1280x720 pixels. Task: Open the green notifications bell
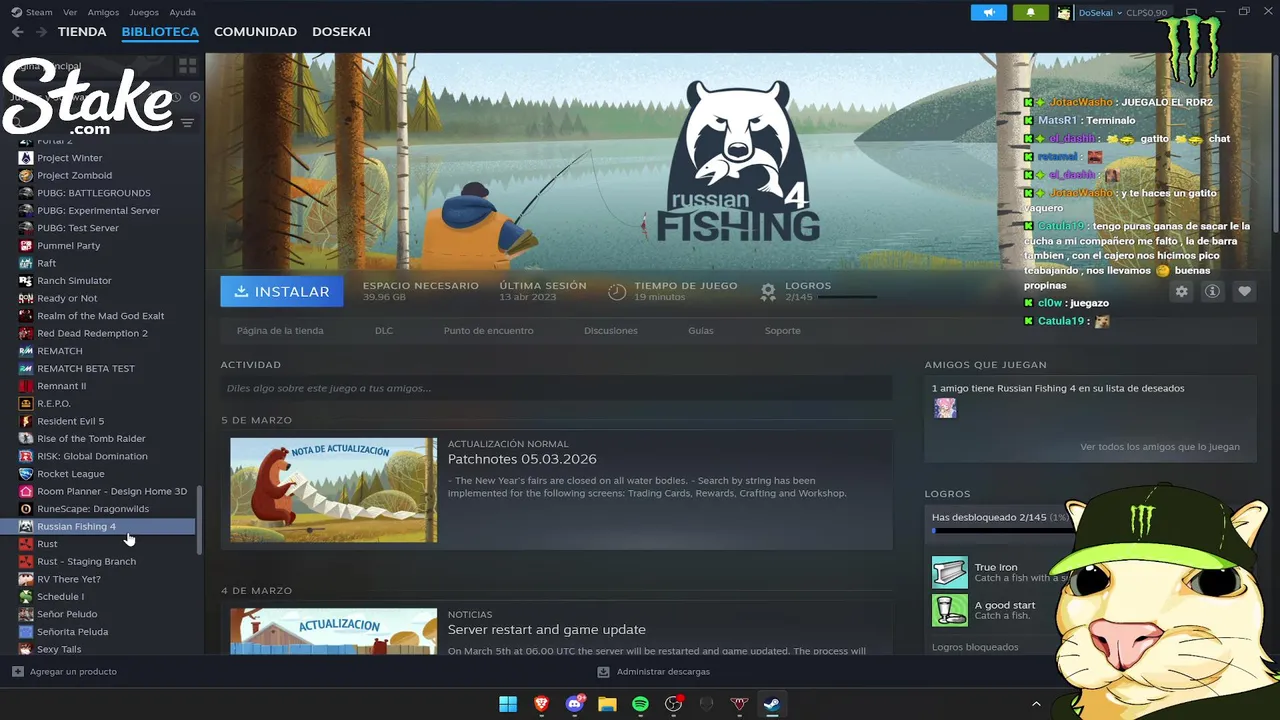coord(1030,12)
